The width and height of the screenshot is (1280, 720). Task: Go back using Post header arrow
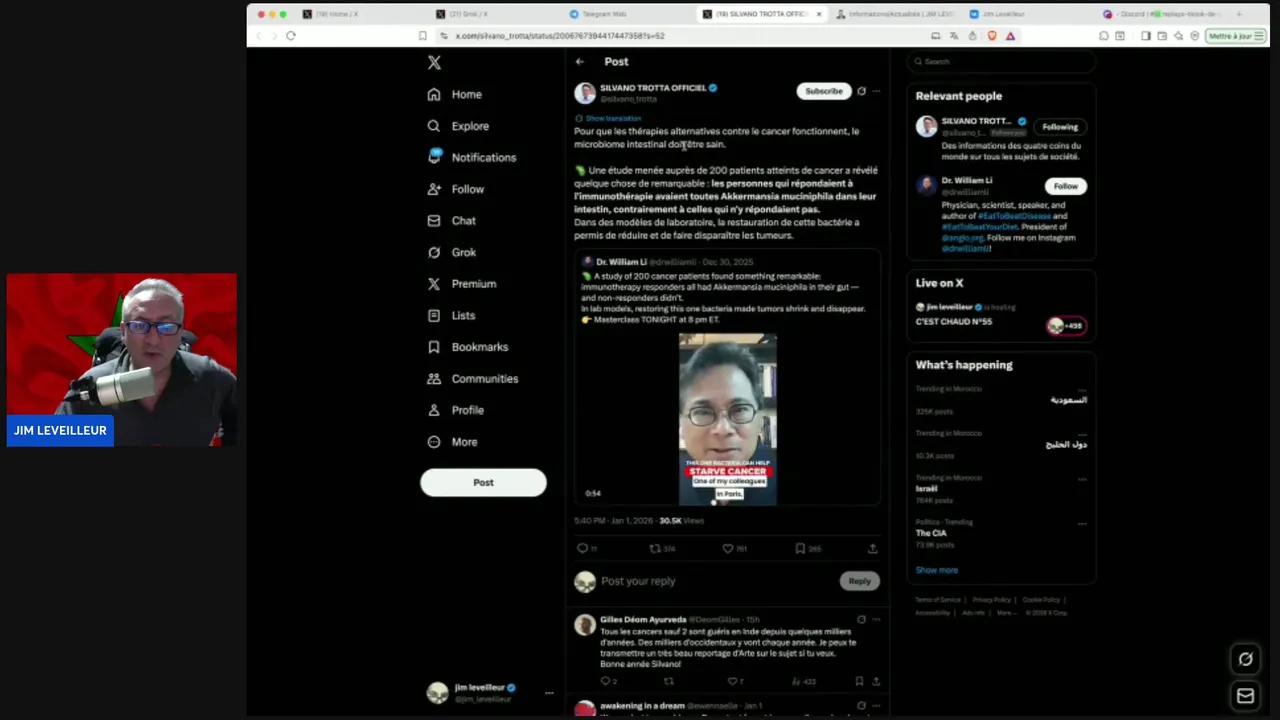click(580, 62)
